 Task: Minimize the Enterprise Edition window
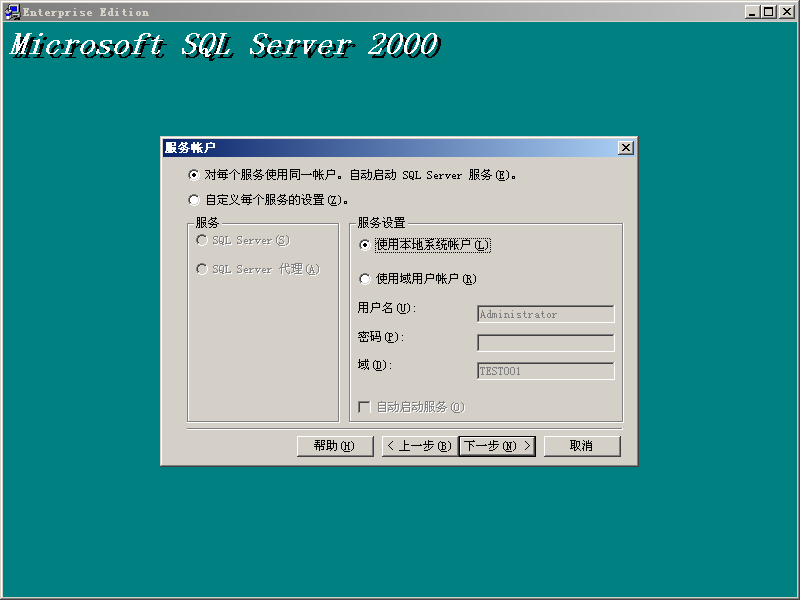point(752,12)
